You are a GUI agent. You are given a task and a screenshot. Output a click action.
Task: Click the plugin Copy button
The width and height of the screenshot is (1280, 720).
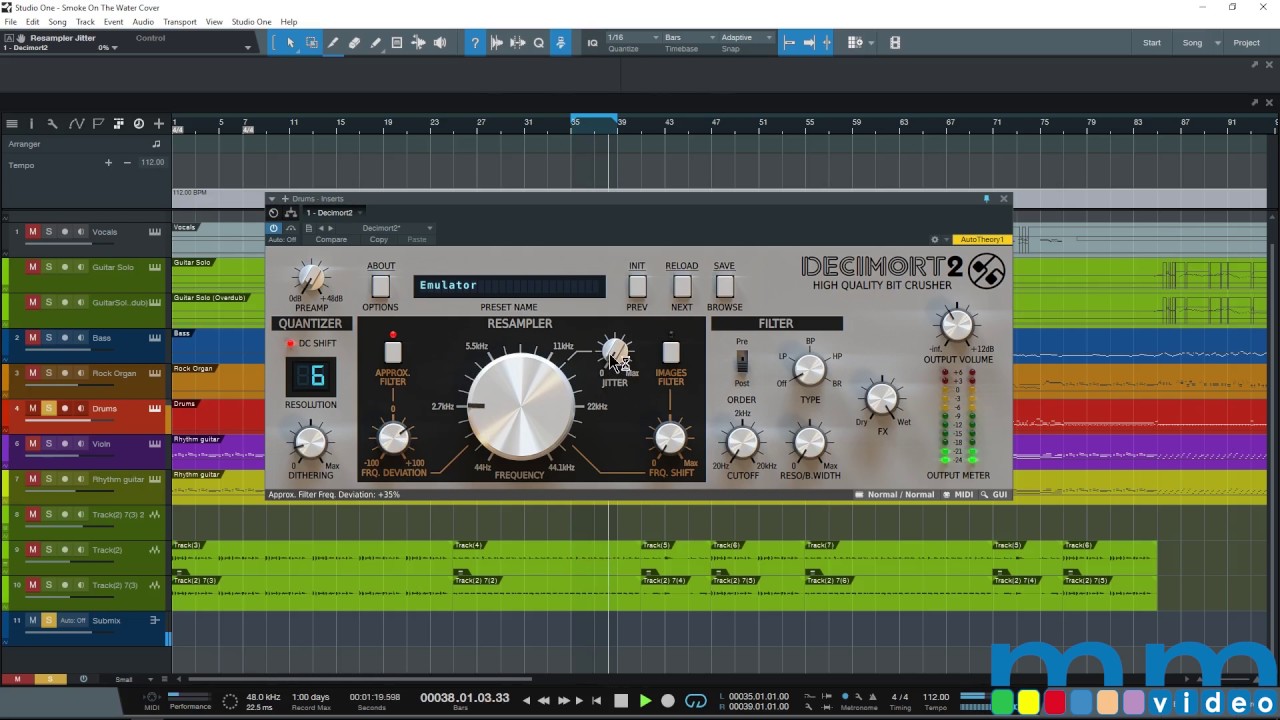pos(379,240)
